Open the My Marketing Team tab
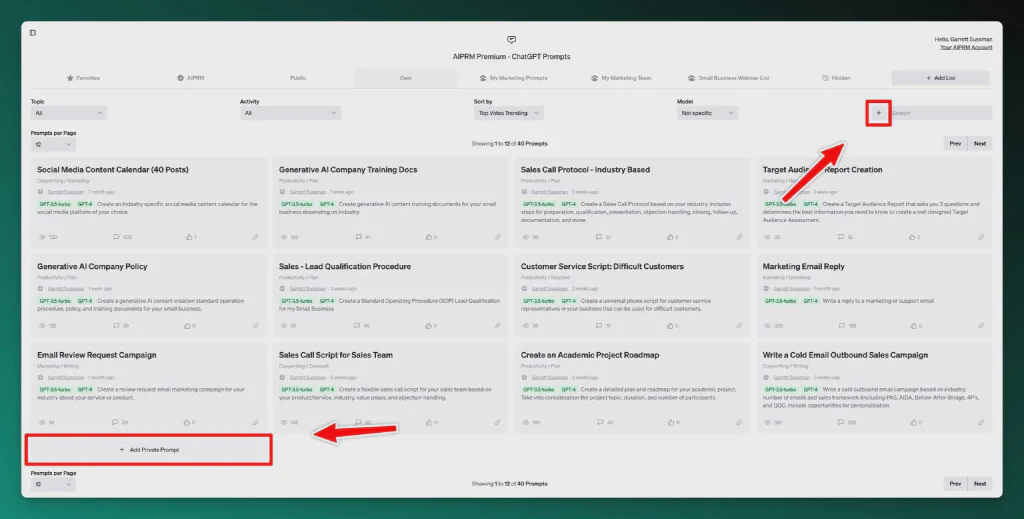Screen dimensions: 1024x519 (621, 78)
